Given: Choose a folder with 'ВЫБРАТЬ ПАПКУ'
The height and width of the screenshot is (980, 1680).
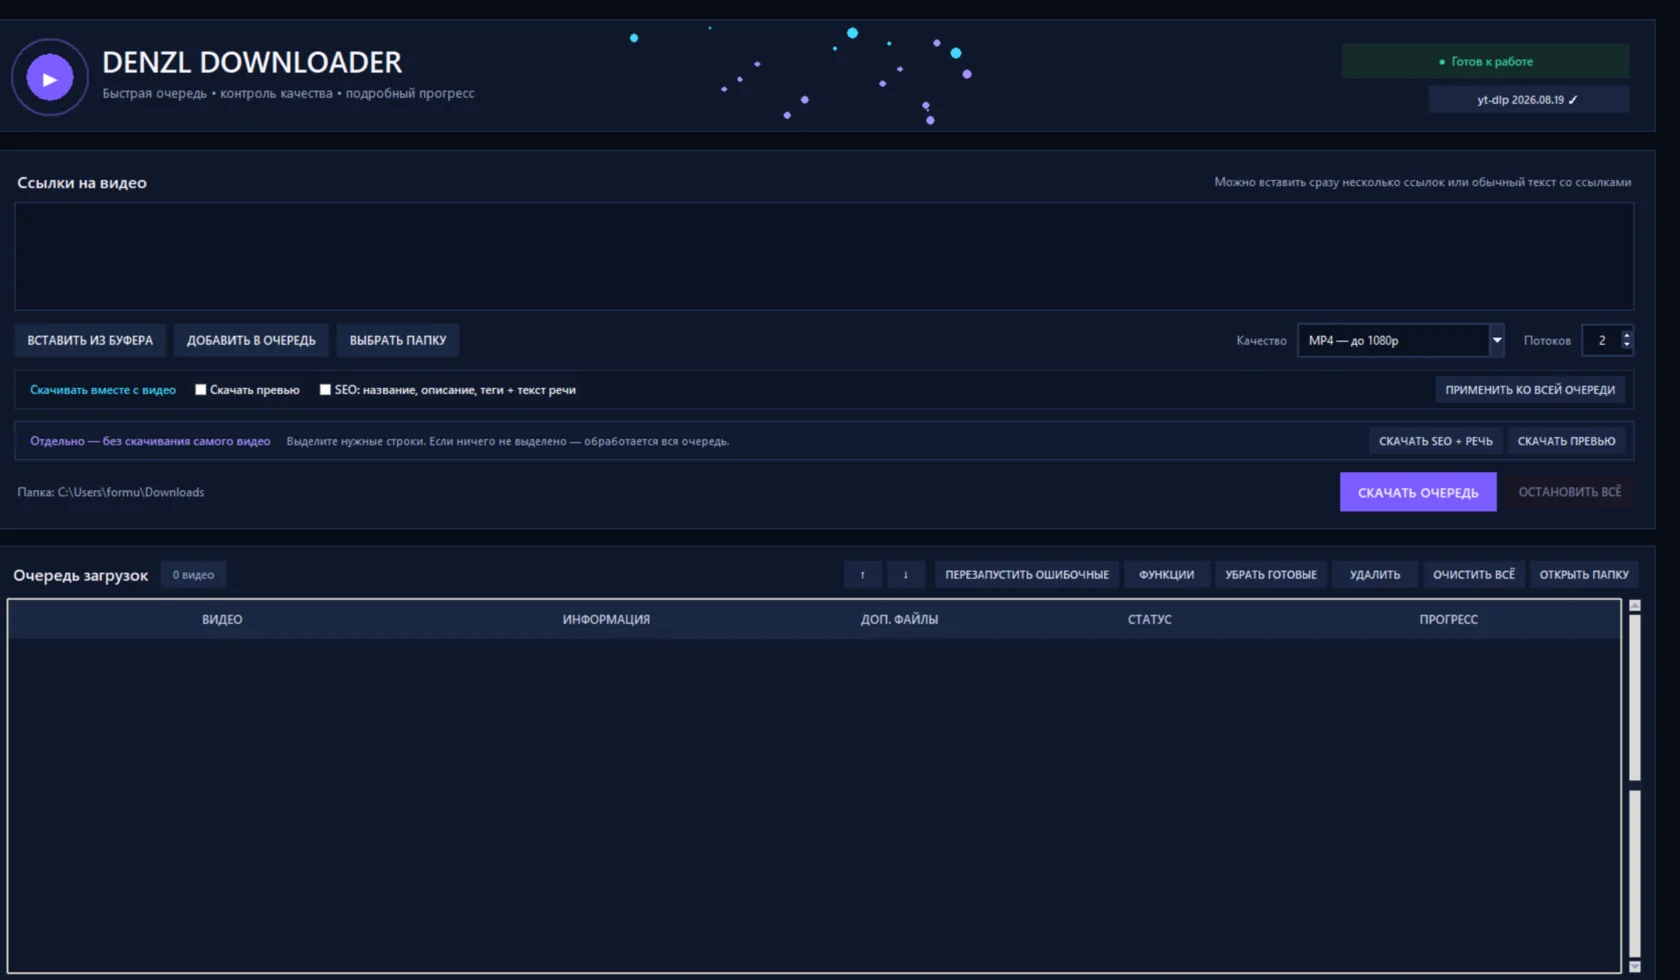Looking at the screenshot, I should 398,340.
